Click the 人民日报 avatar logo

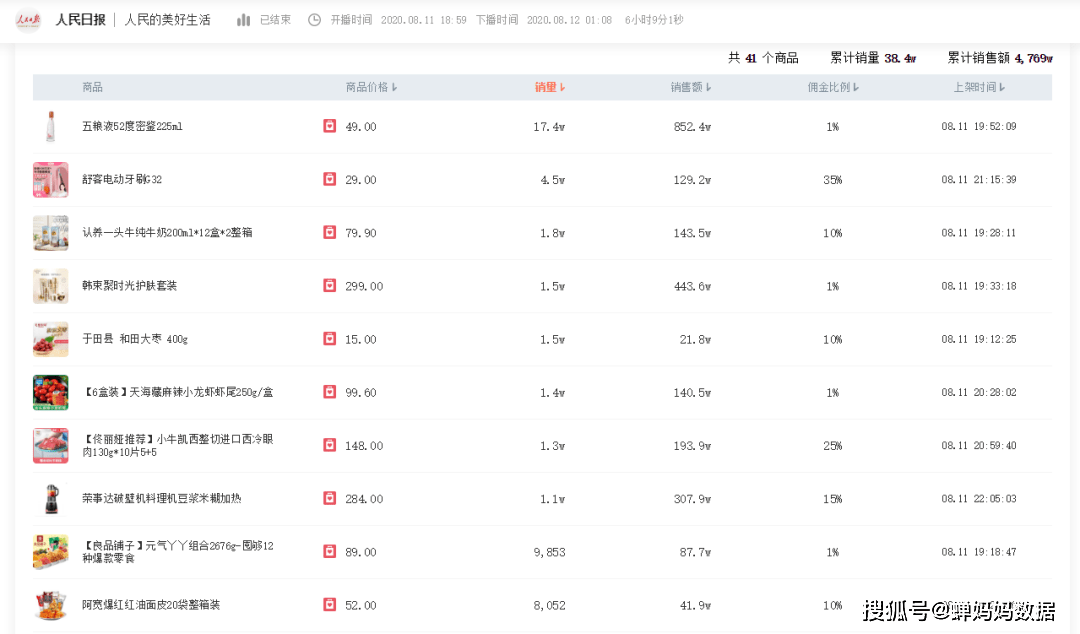(28, 20)
